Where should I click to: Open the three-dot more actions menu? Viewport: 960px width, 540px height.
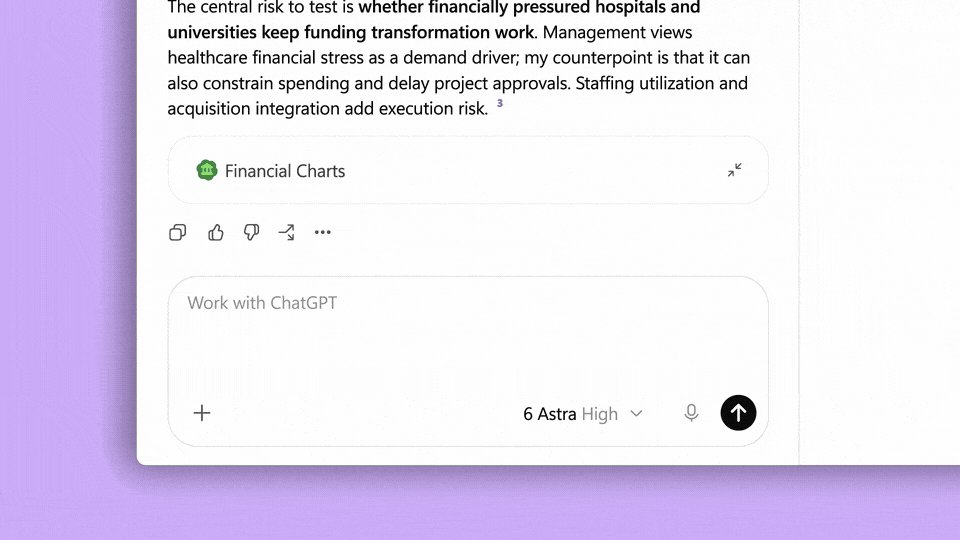tap(323, 232)
